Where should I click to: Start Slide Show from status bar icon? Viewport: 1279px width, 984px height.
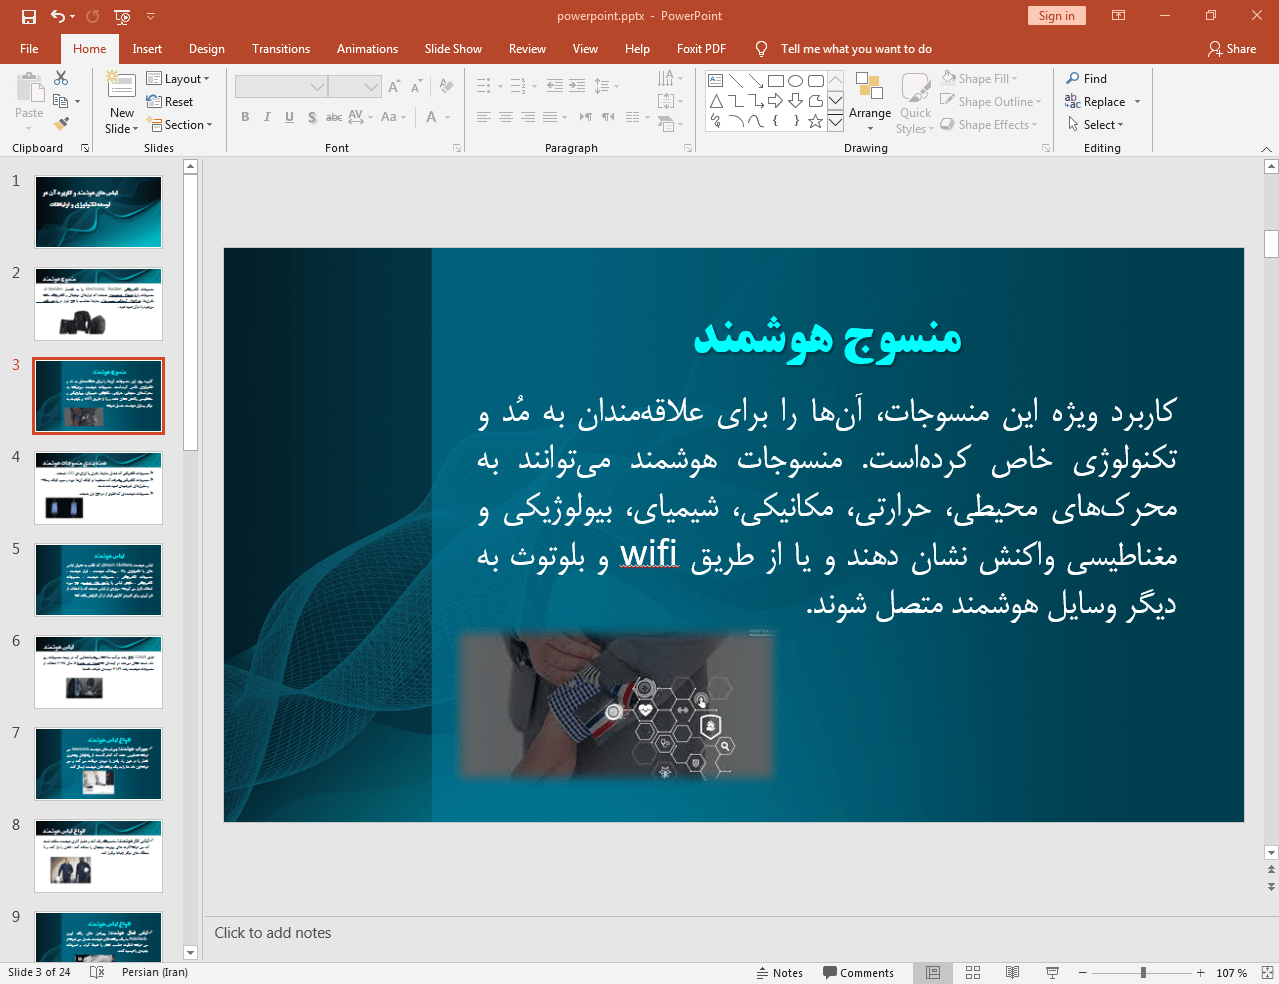1052,972
